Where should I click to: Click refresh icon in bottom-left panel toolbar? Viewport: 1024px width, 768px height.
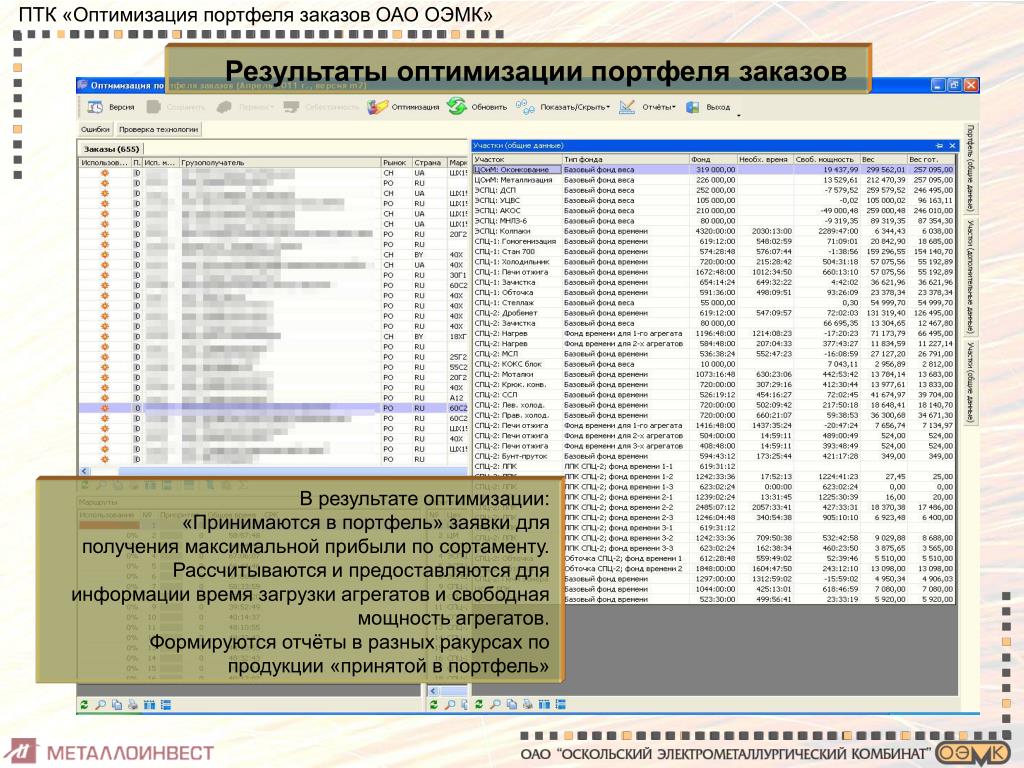click(84, 705)
